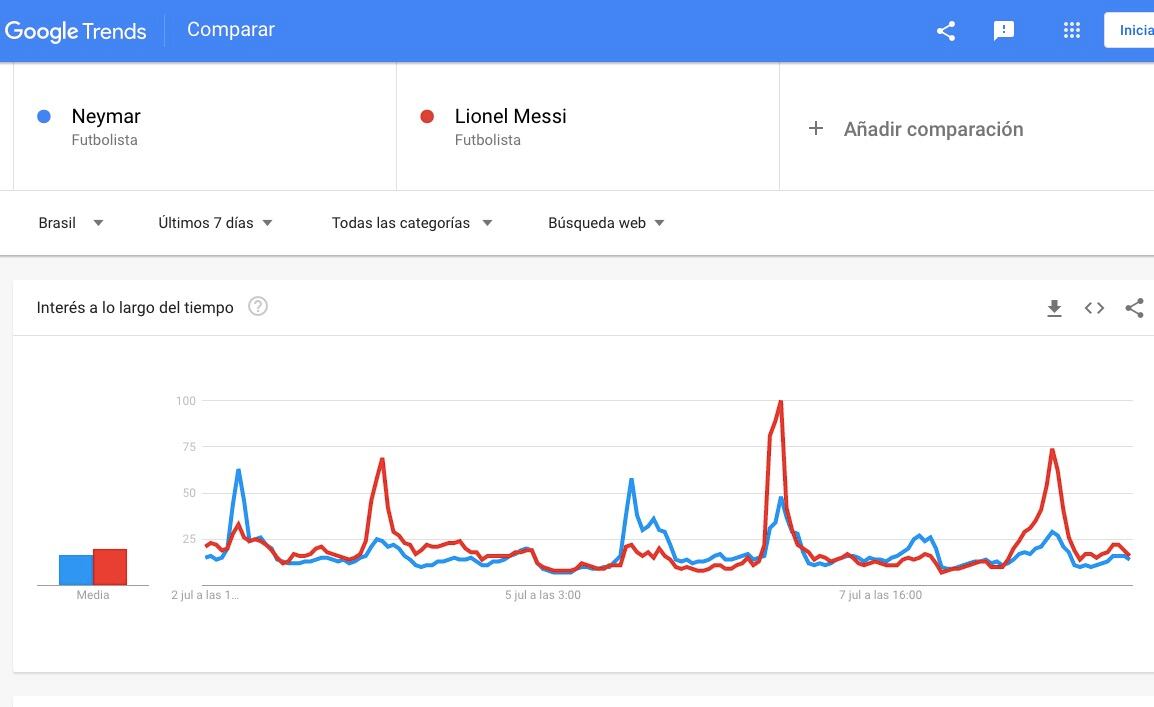Expand the Últimos 7 días time range selector

coord(214,222)
